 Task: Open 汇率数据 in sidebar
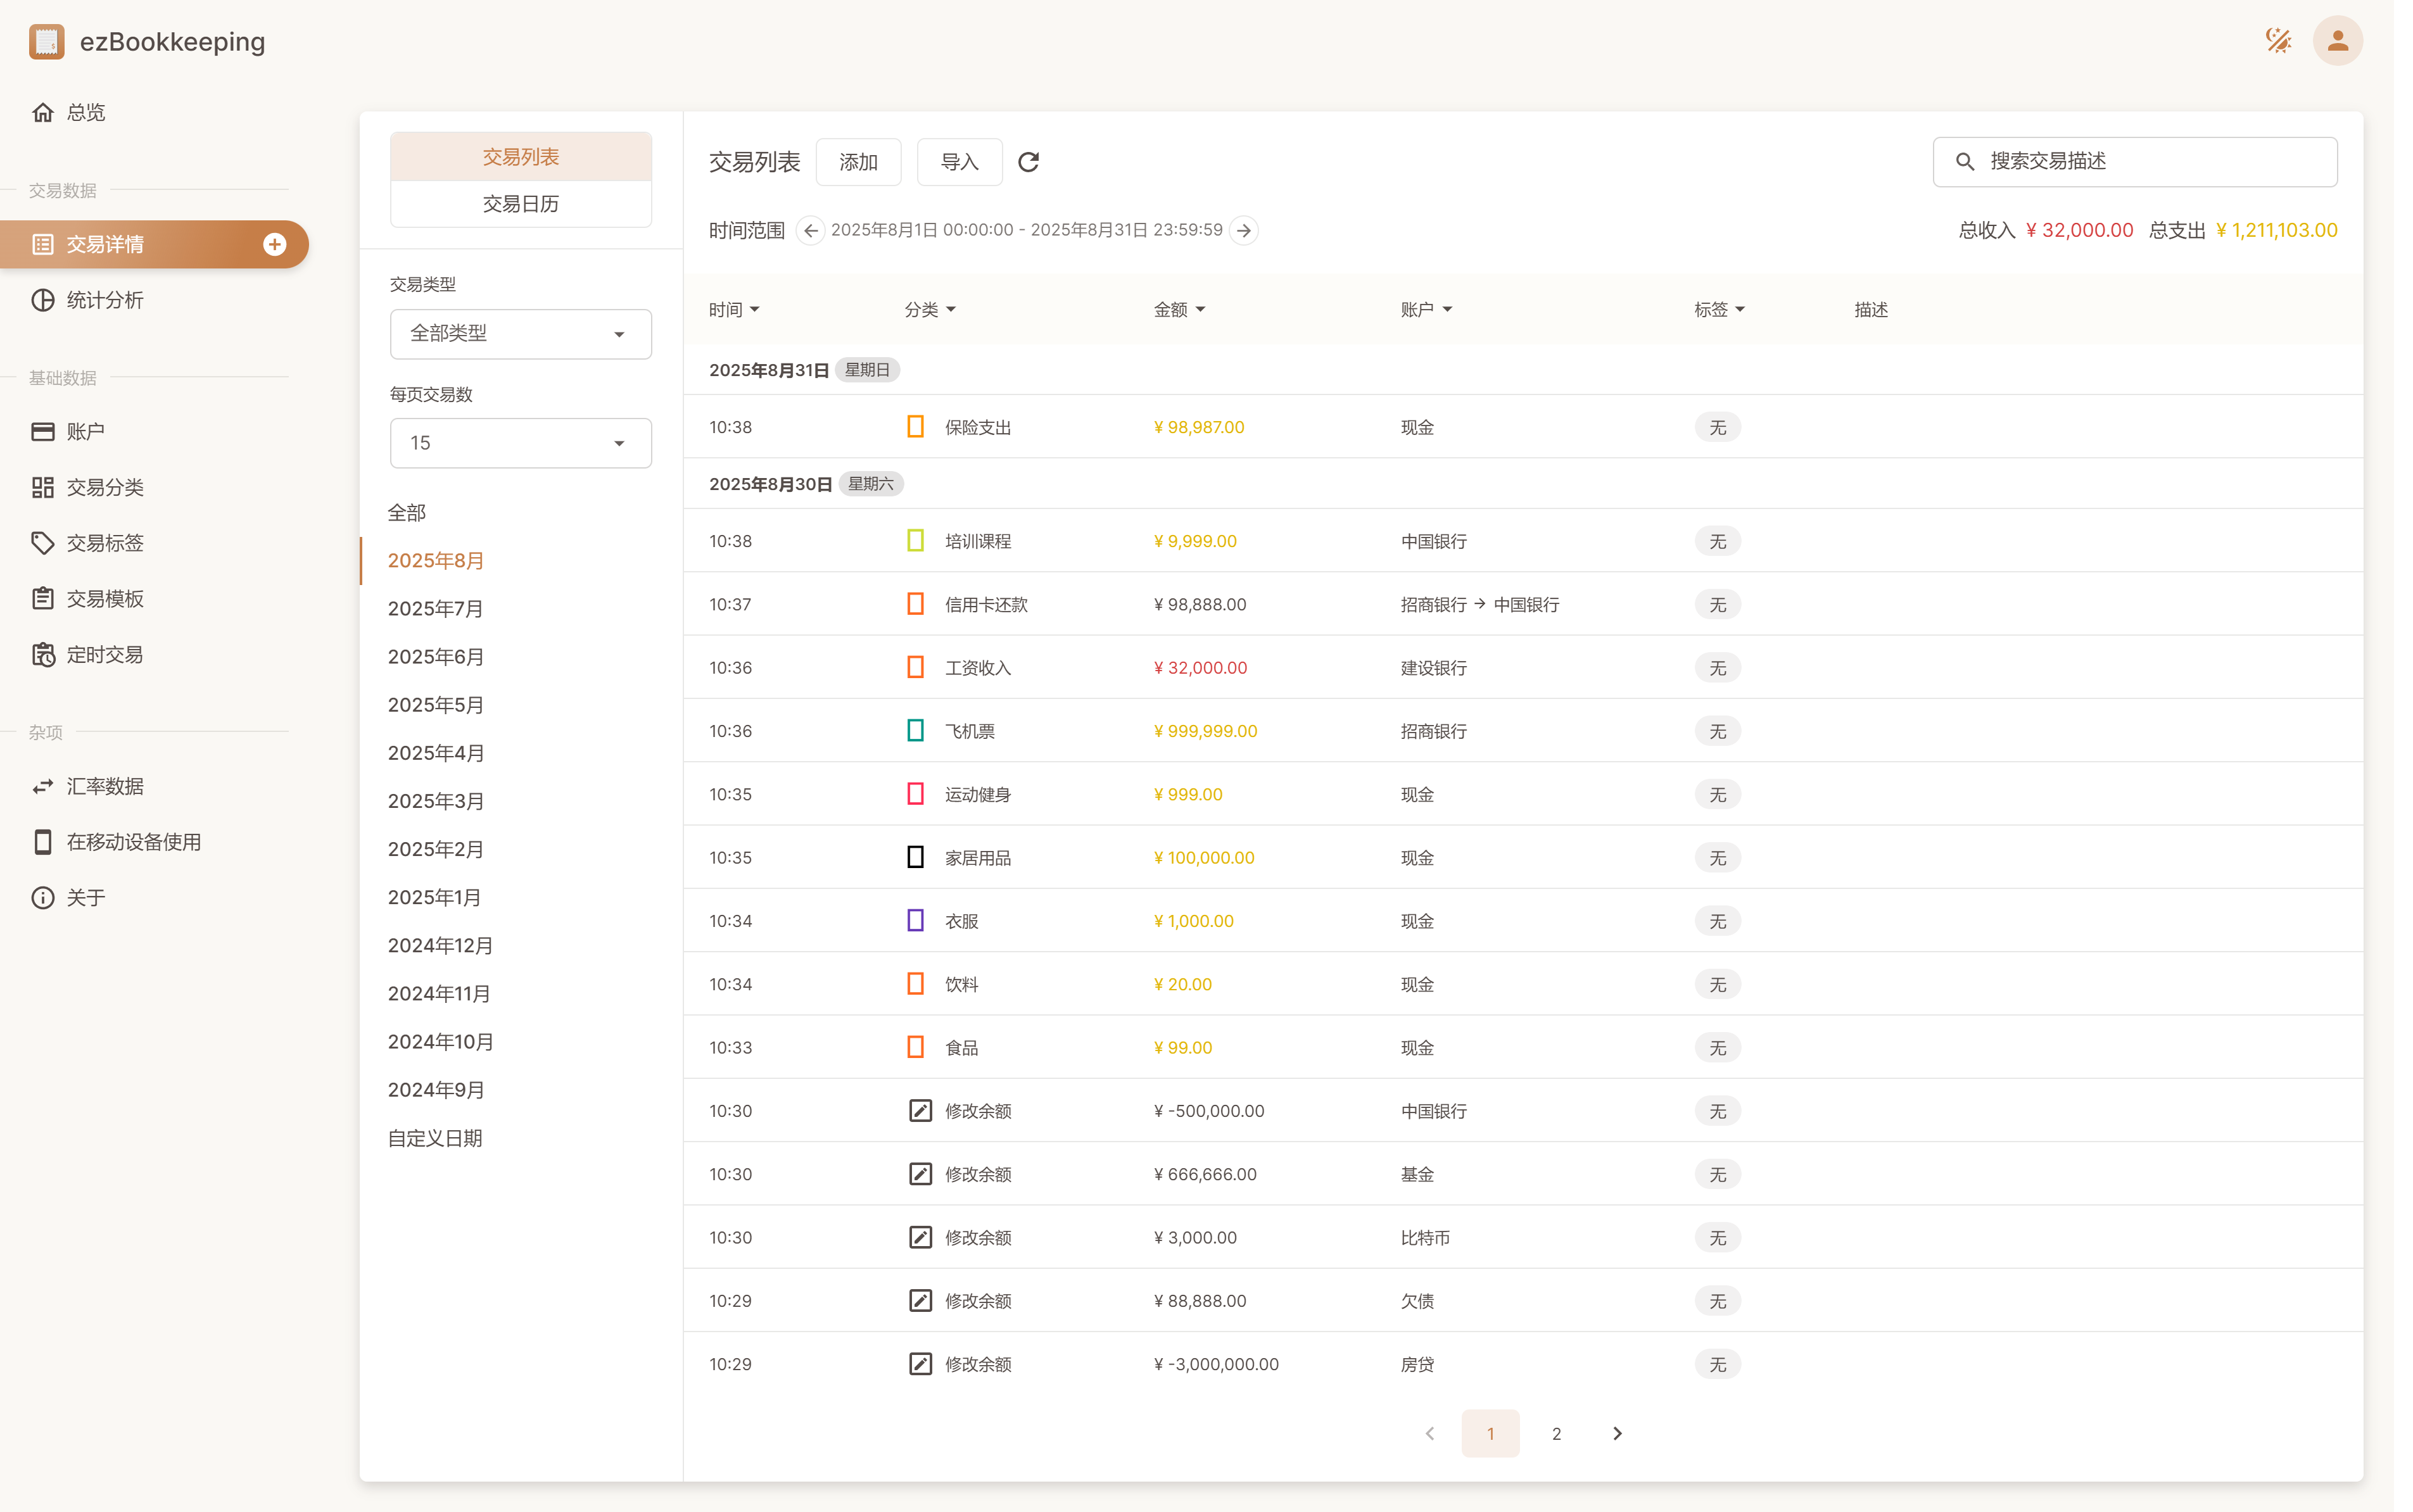[x=104, y=786]
